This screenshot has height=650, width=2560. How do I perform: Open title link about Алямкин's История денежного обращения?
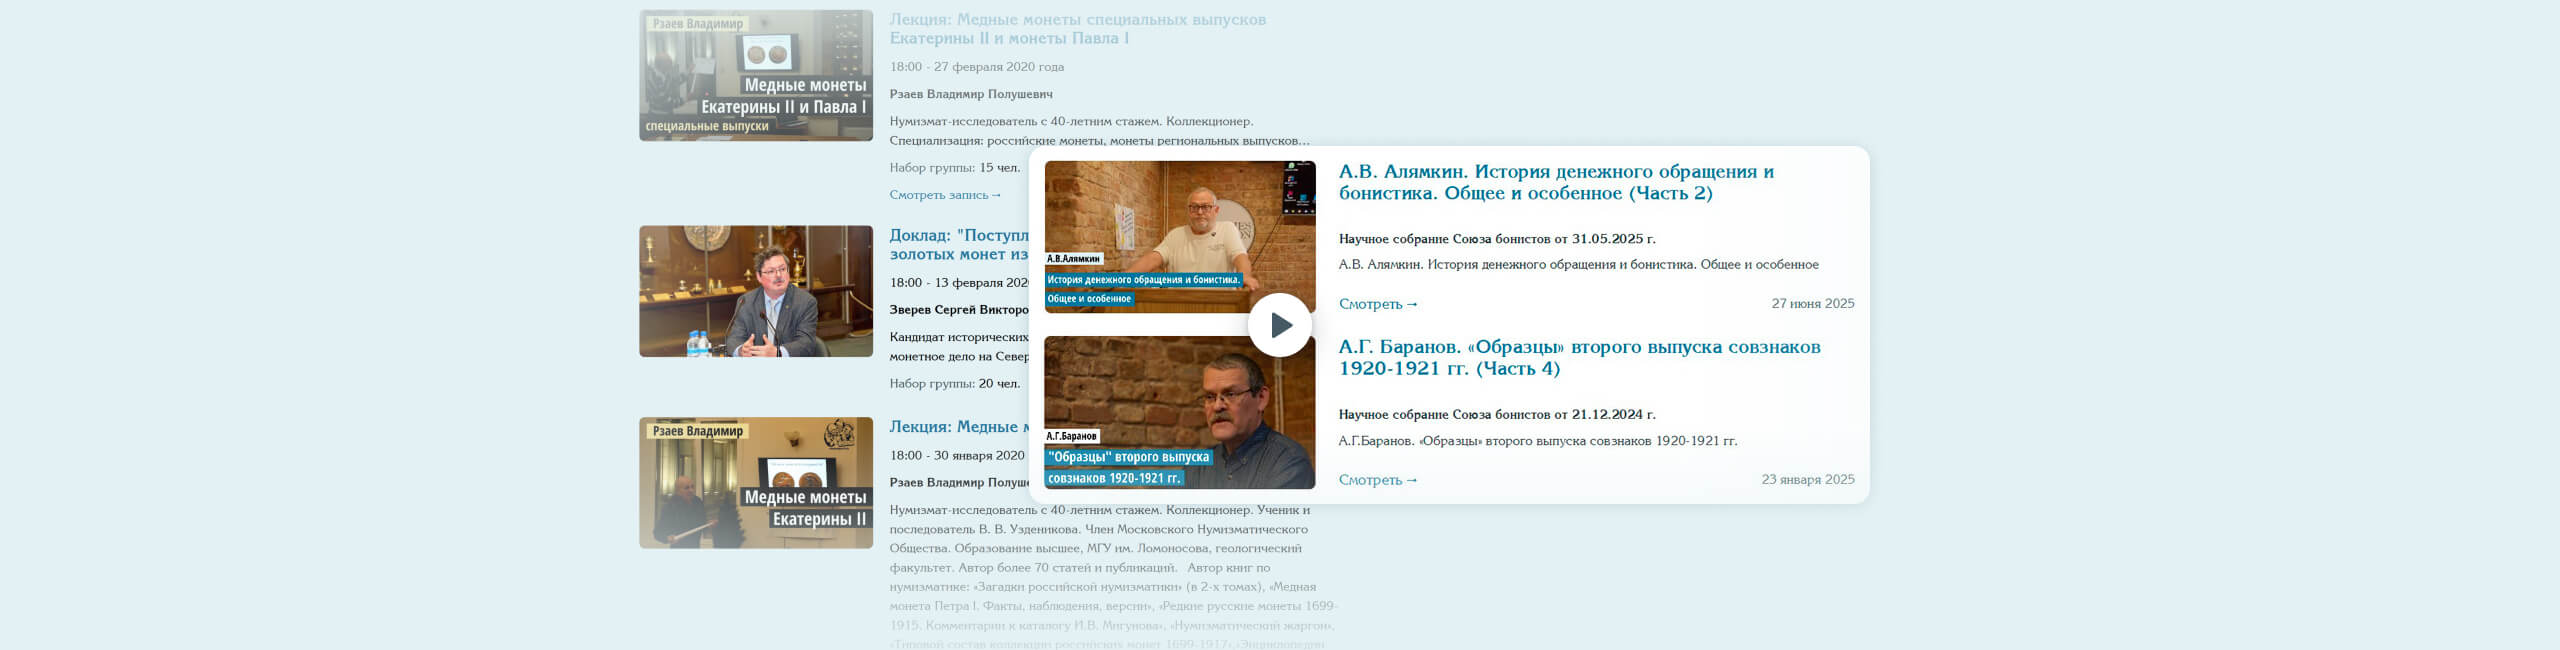point(1556,182)
